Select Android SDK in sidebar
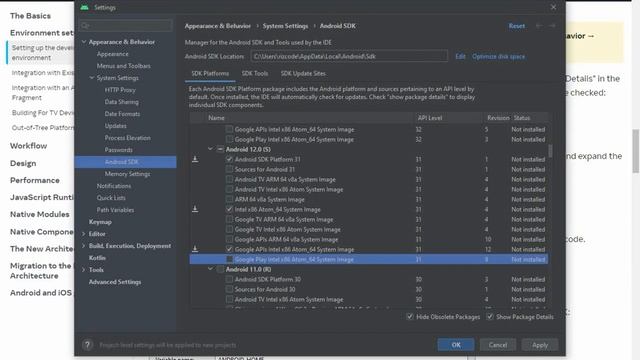The image size is (640, 360). 125,162
